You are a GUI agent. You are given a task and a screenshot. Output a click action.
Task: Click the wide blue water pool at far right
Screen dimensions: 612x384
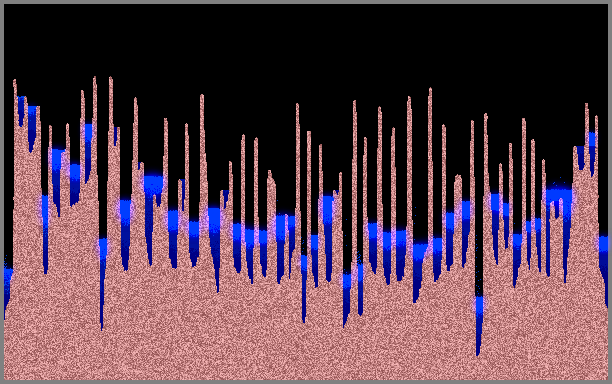pos(559,194)
